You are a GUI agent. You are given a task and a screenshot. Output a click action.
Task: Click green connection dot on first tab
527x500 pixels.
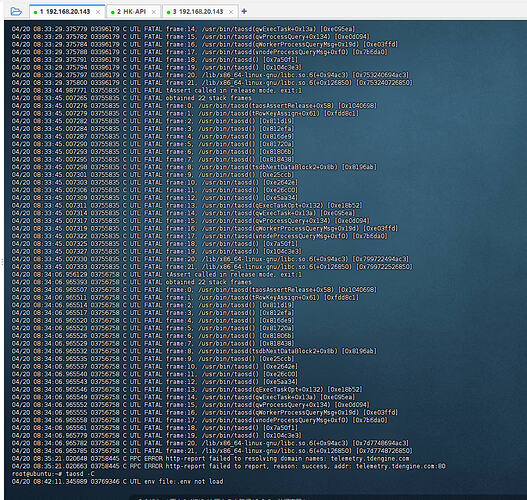pyautogui.click(x=35, y=12)
